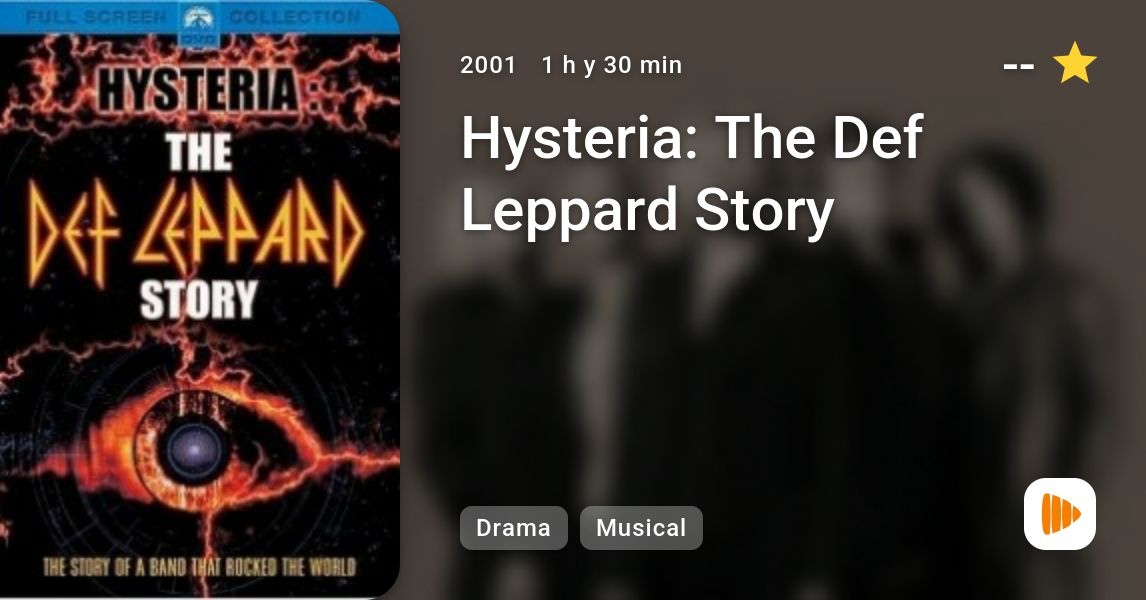Image resolution: width=1146 pixels, height=600 pixels.
Task: Click the yellow star rating icon
Action: 1074,63
